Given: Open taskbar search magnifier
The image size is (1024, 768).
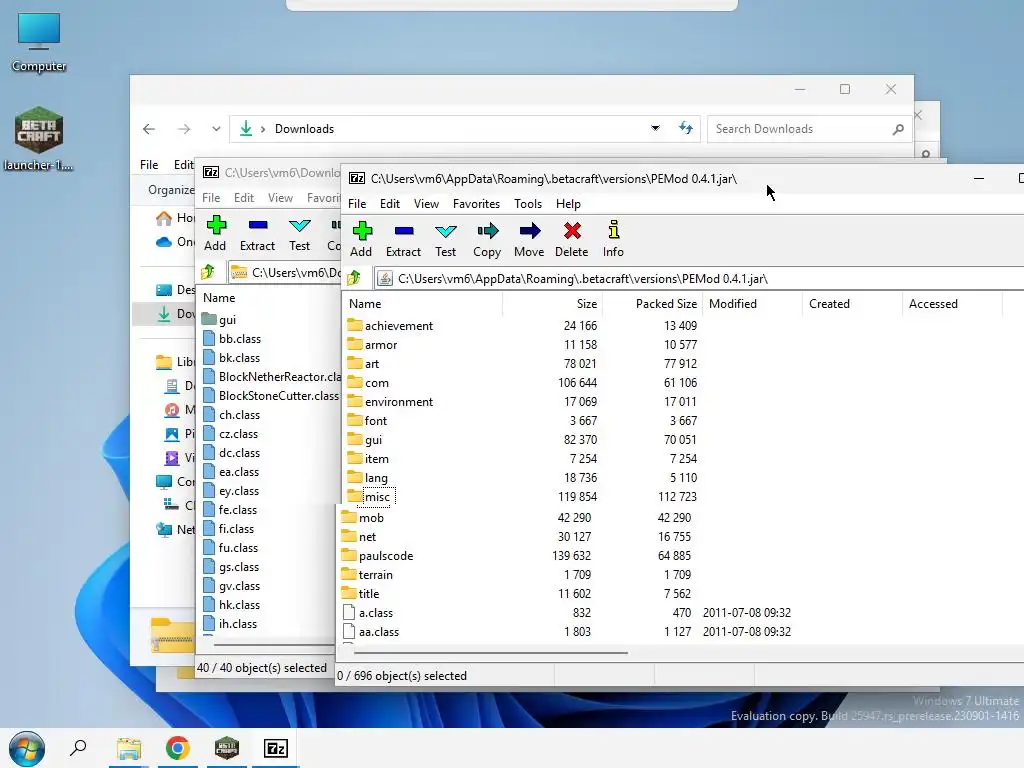Looking at the screenshot, I should [78, 748].
